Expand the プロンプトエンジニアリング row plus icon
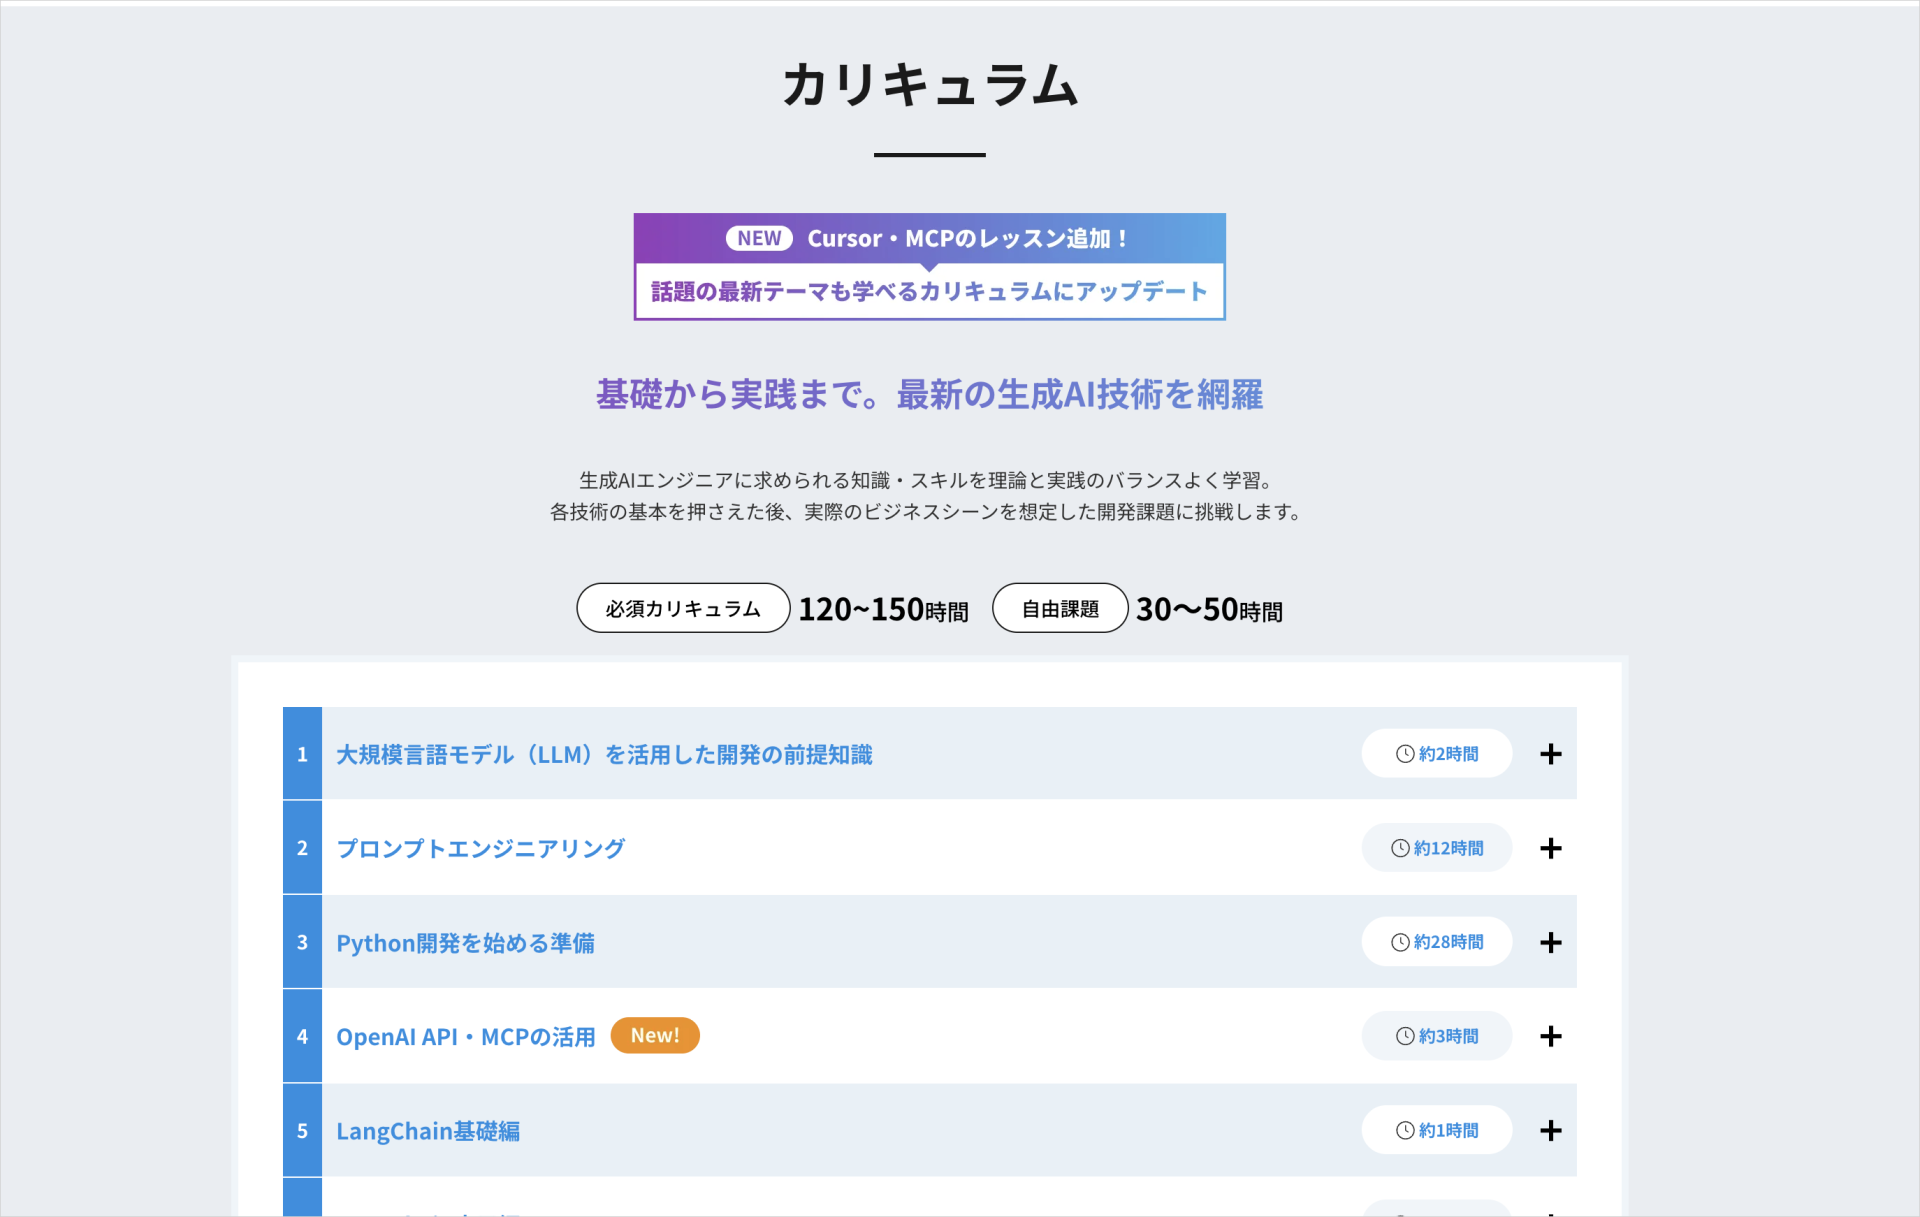Screen dimensions: 1920x1217 [x=1550, y=848]
